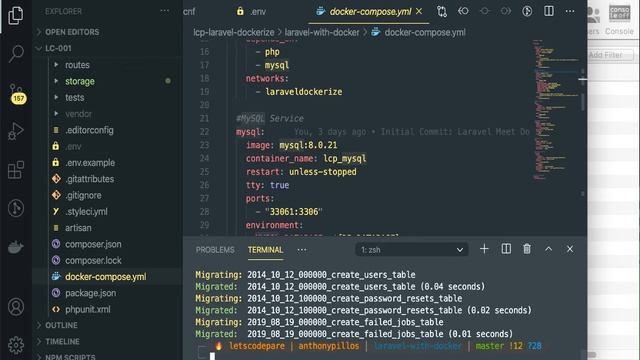
Task: Select the 1: zsh terminal dropdown
Action: (412, 249)
